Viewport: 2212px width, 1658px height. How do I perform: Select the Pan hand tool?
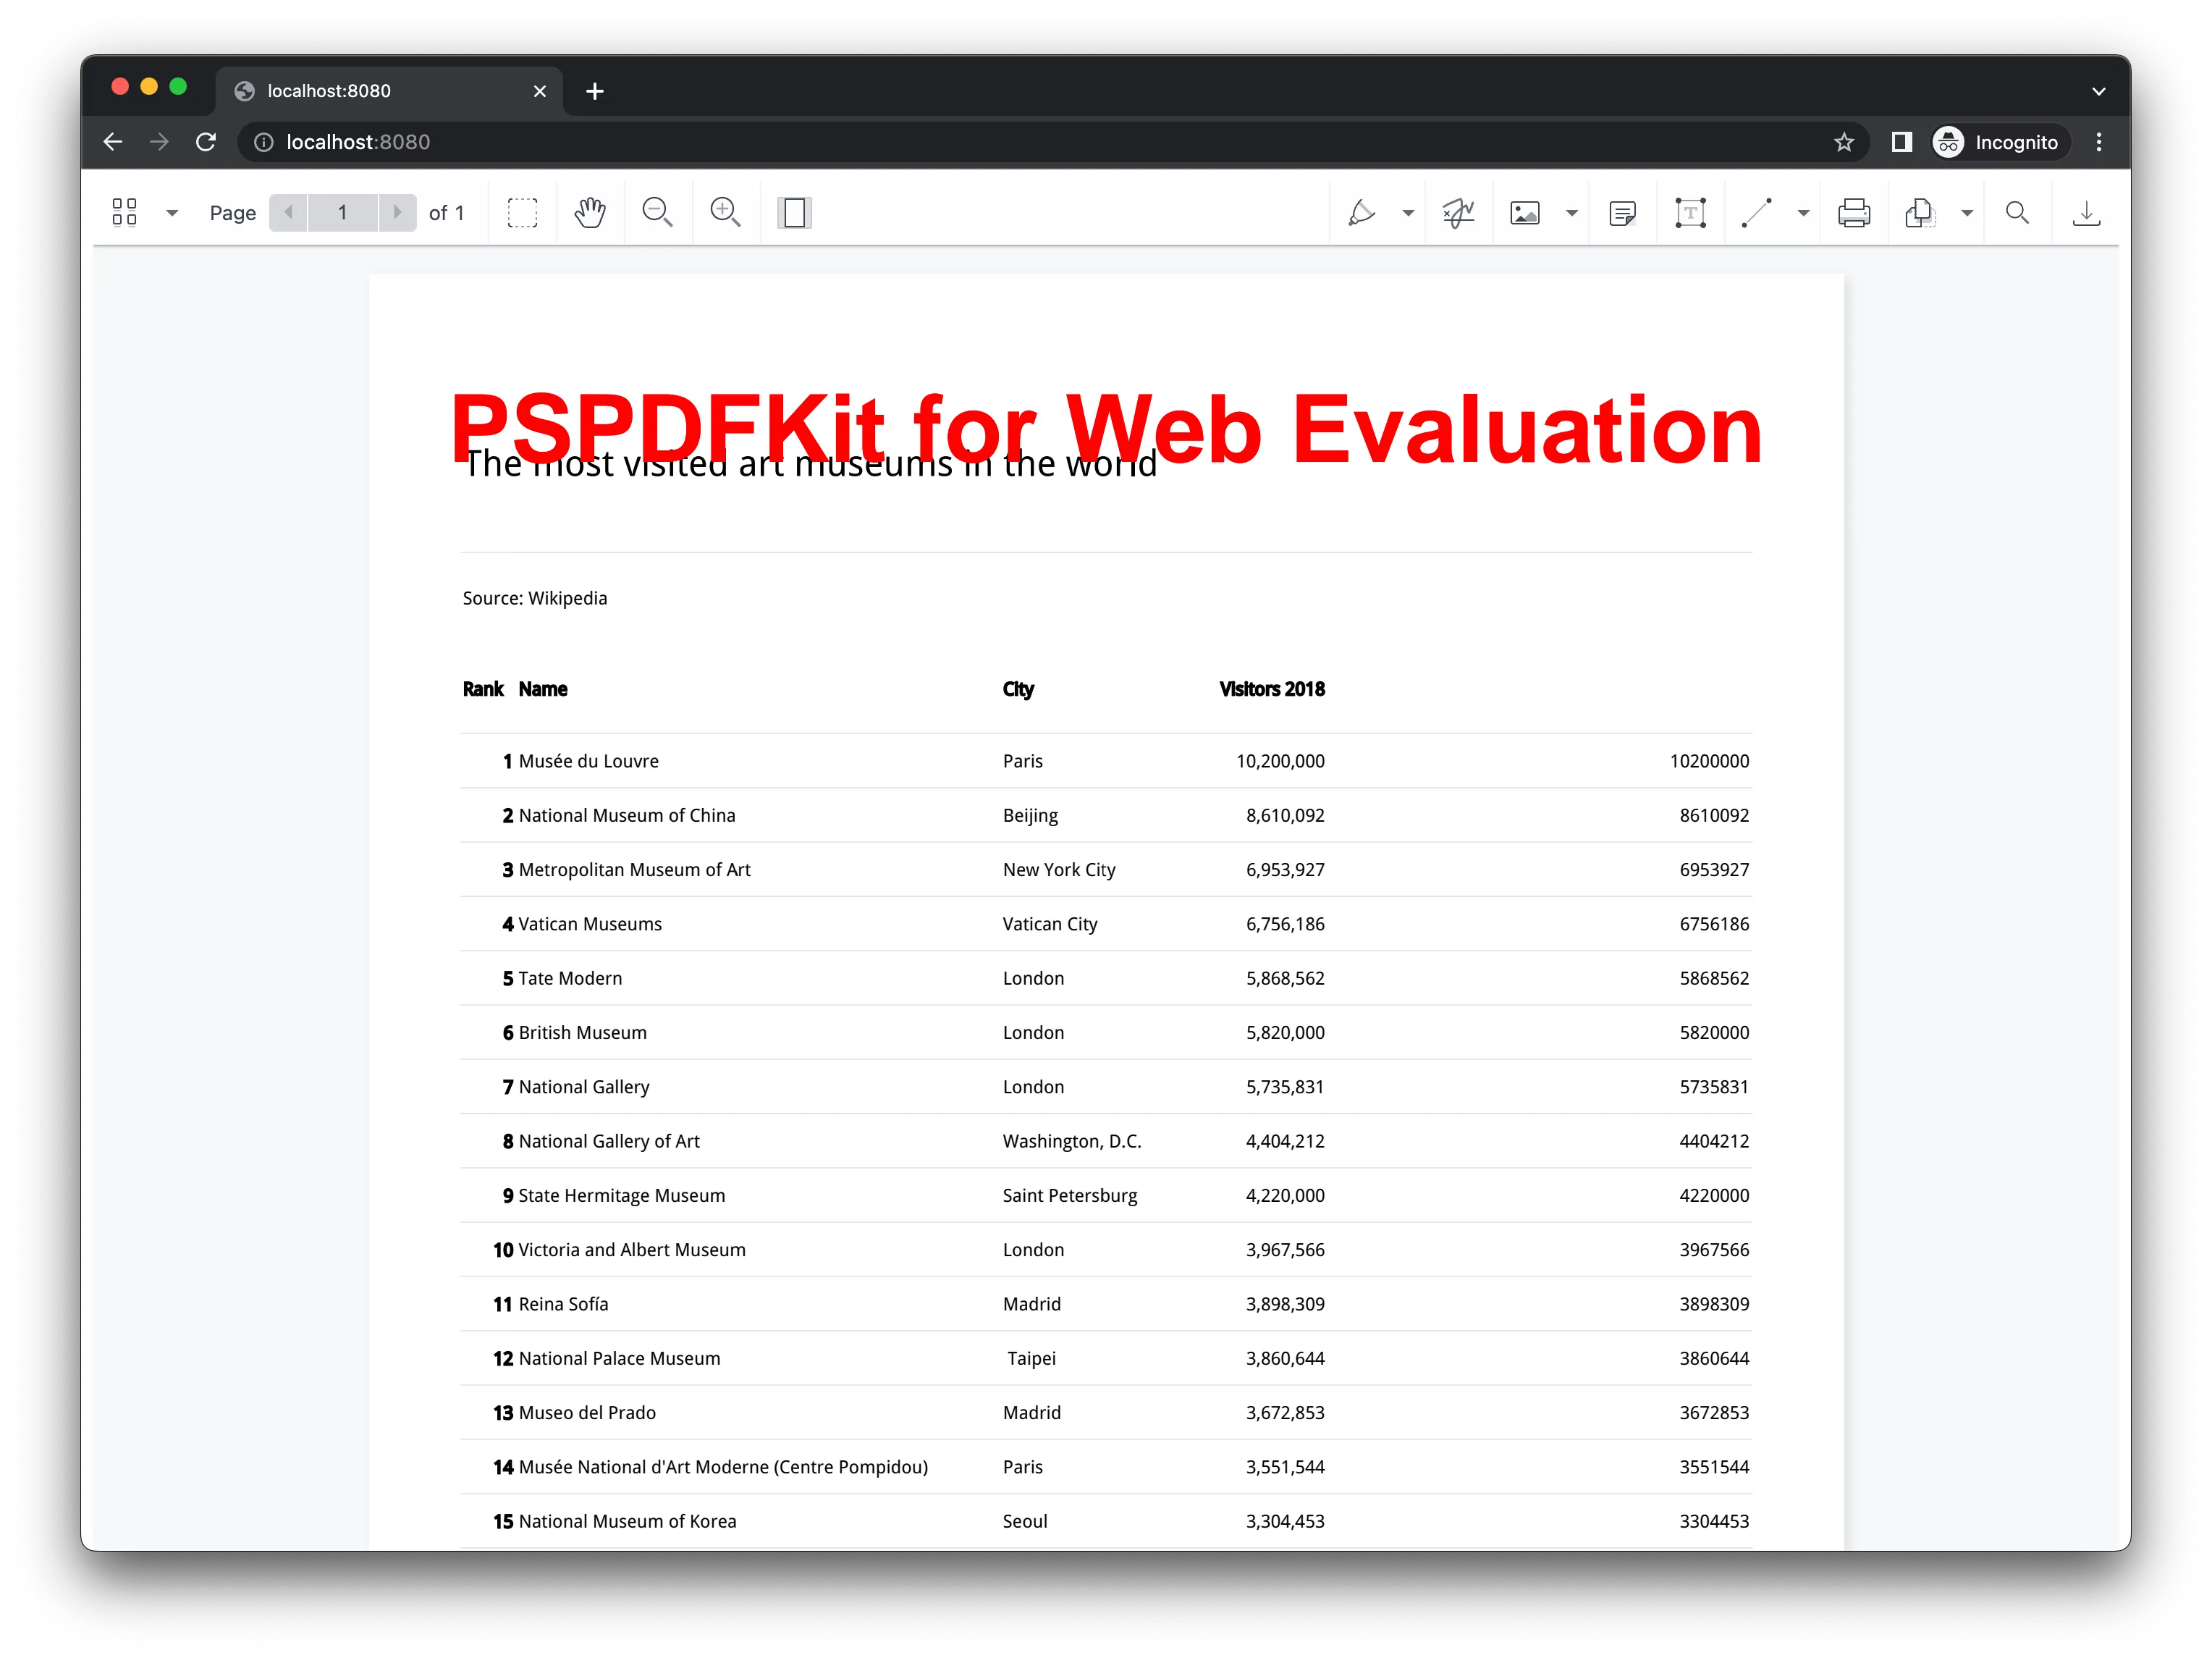[x=590, y=212]
